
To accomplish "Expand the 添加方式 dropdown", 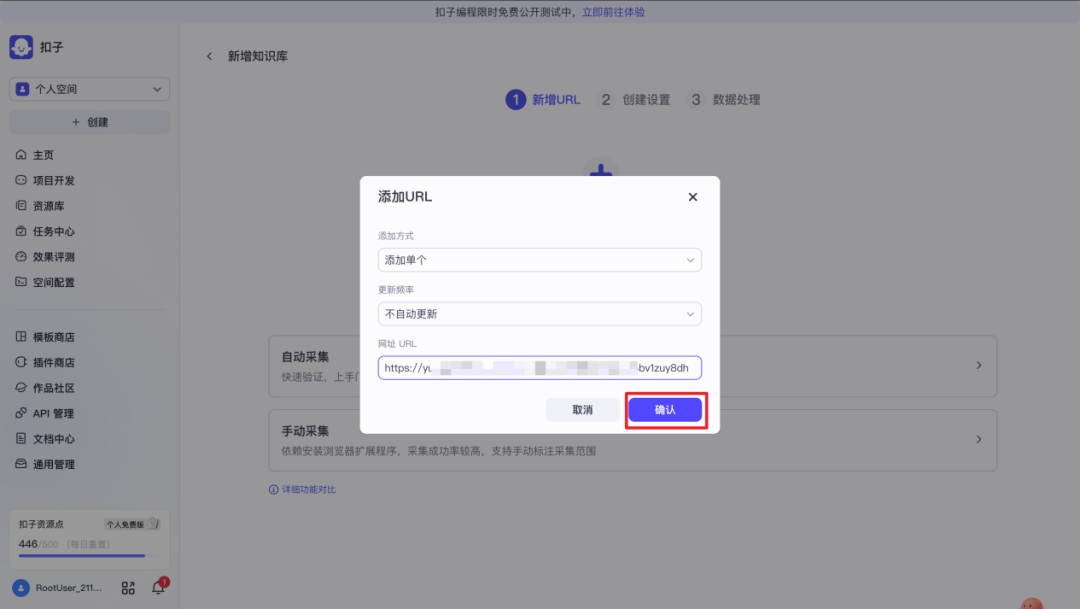I will pyautogui.click(x=539, y=260).
